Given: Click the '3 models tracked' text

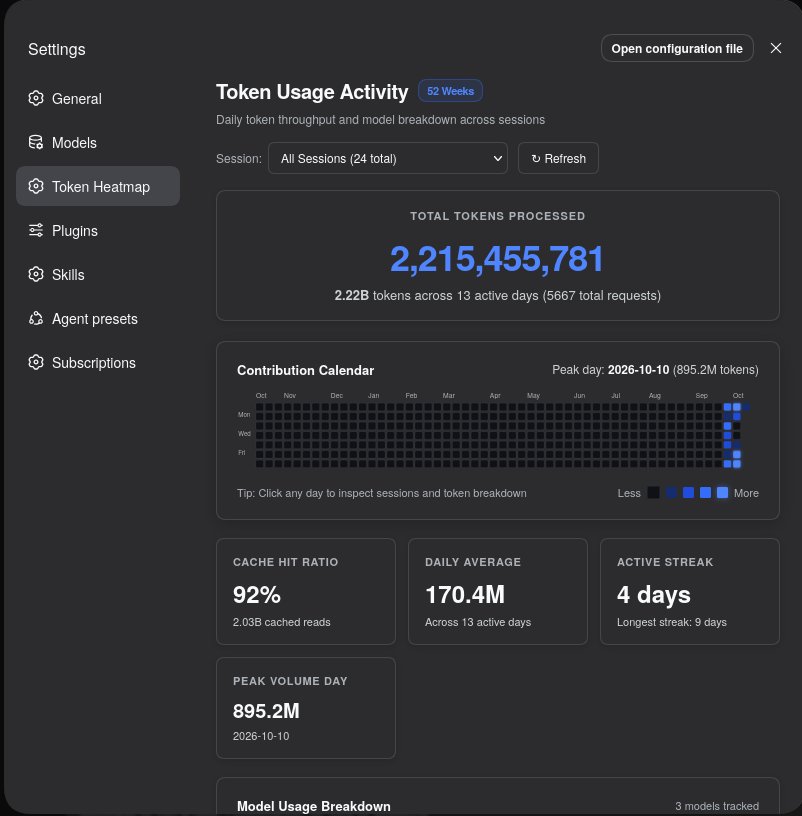Looking at the screenshot, I should tap(717, 806).
